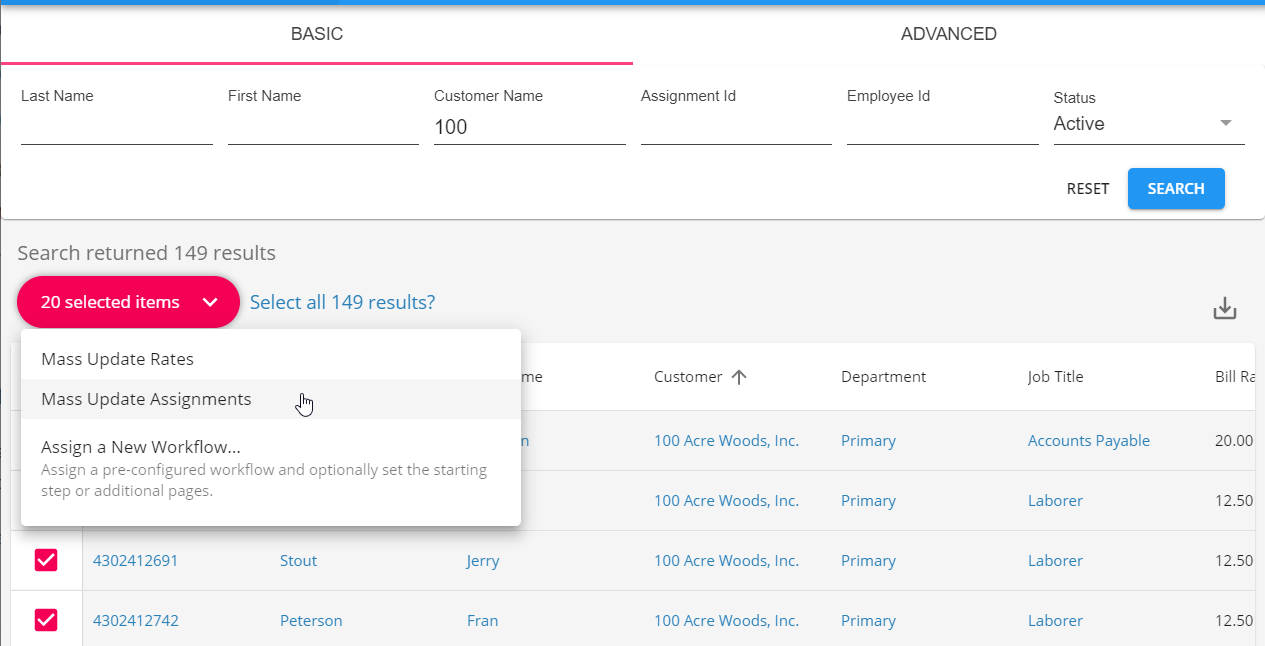Open assignment link 4302412742

click(x=136, y=620)
